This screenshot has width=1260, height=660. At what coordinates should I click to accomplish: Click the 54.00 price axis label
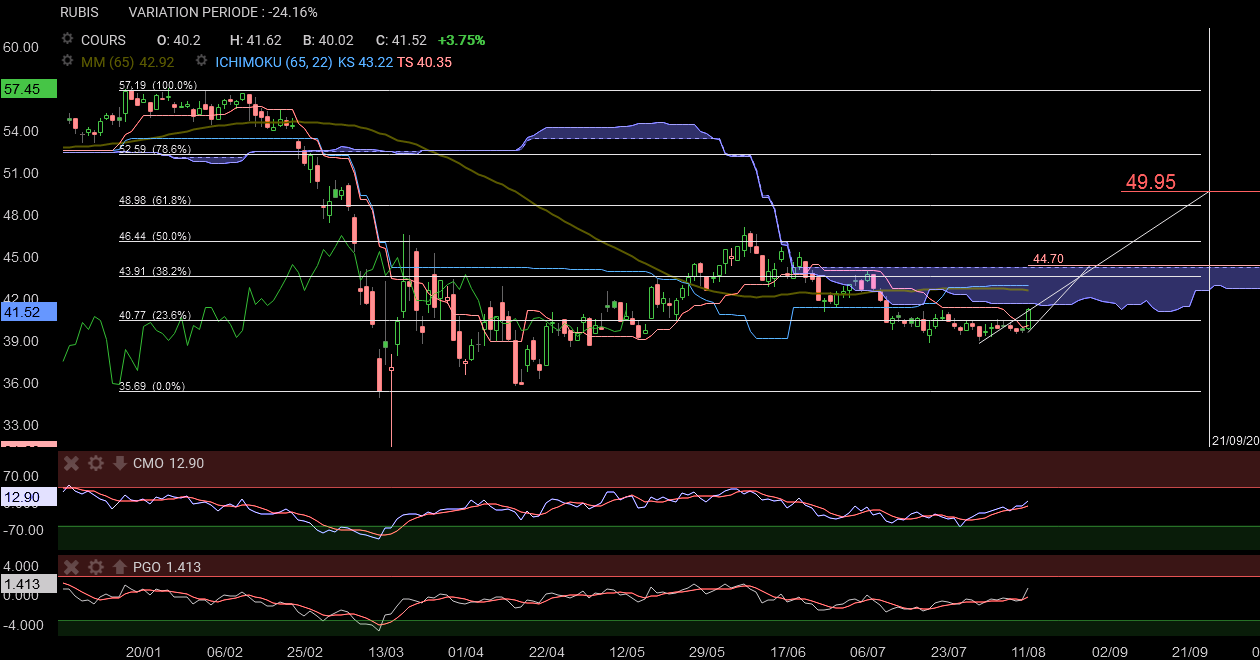(x=20, y=130)
